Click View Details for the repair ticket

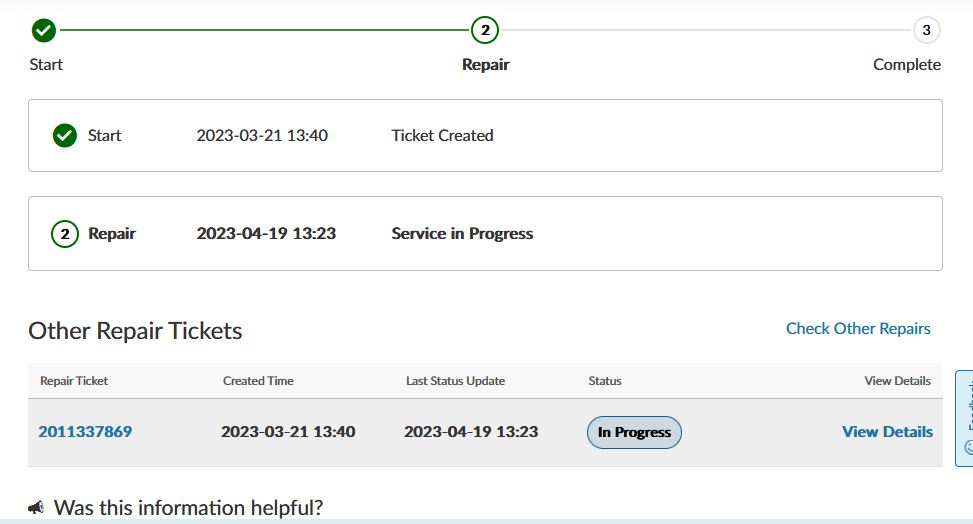[887, 432]
